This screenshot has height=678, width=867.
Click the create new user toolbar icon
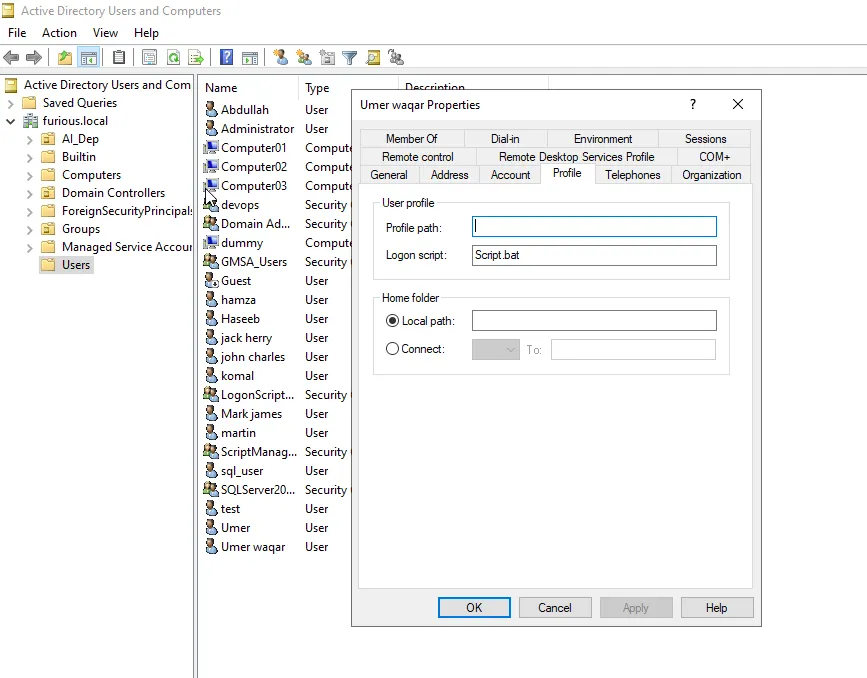tap(281, 58)
